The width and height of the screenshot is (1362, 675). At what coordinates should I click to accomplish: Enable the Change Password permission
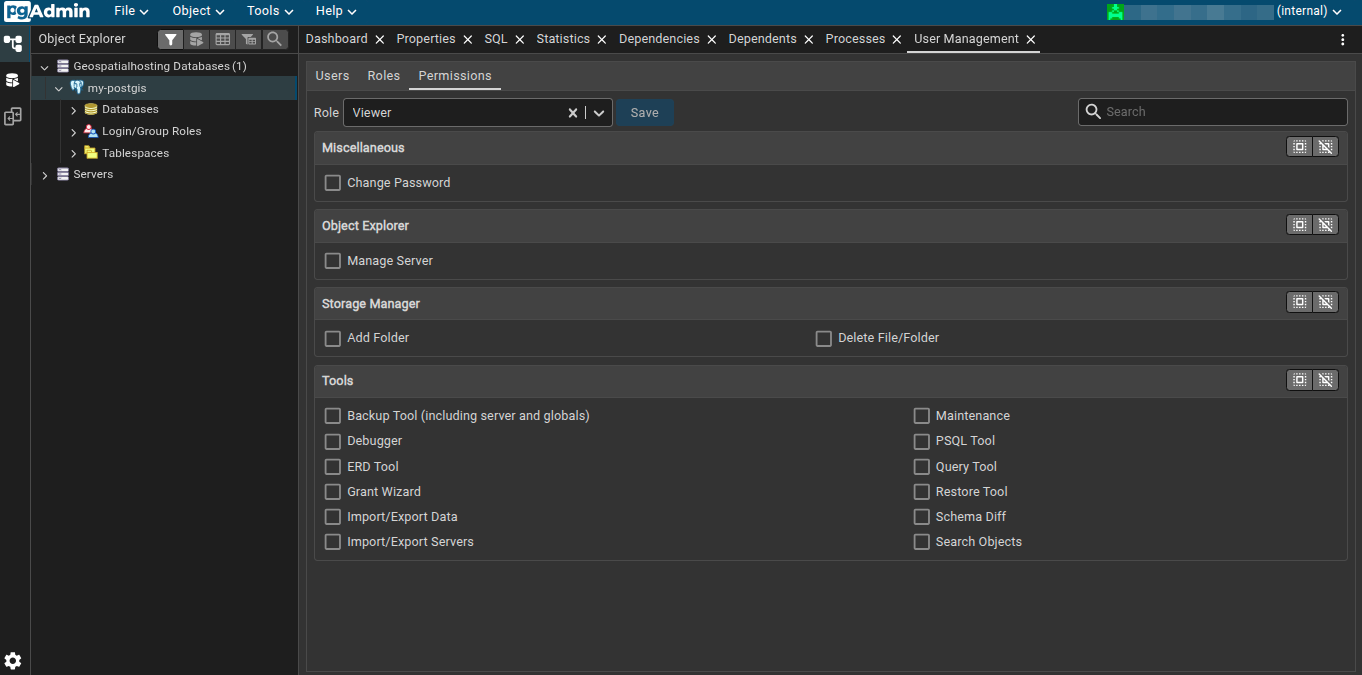coord(332,183)
